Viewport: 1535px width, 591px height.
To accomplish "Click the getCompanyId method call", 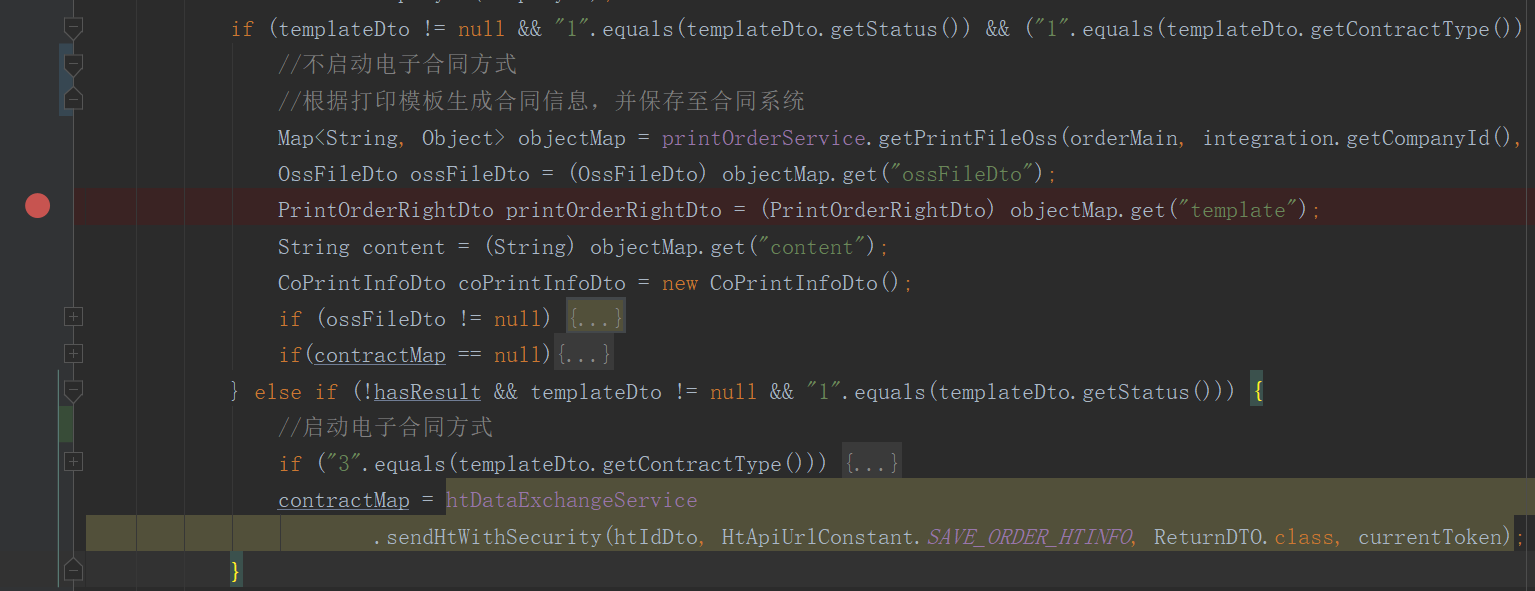I will click(1418, 138).
